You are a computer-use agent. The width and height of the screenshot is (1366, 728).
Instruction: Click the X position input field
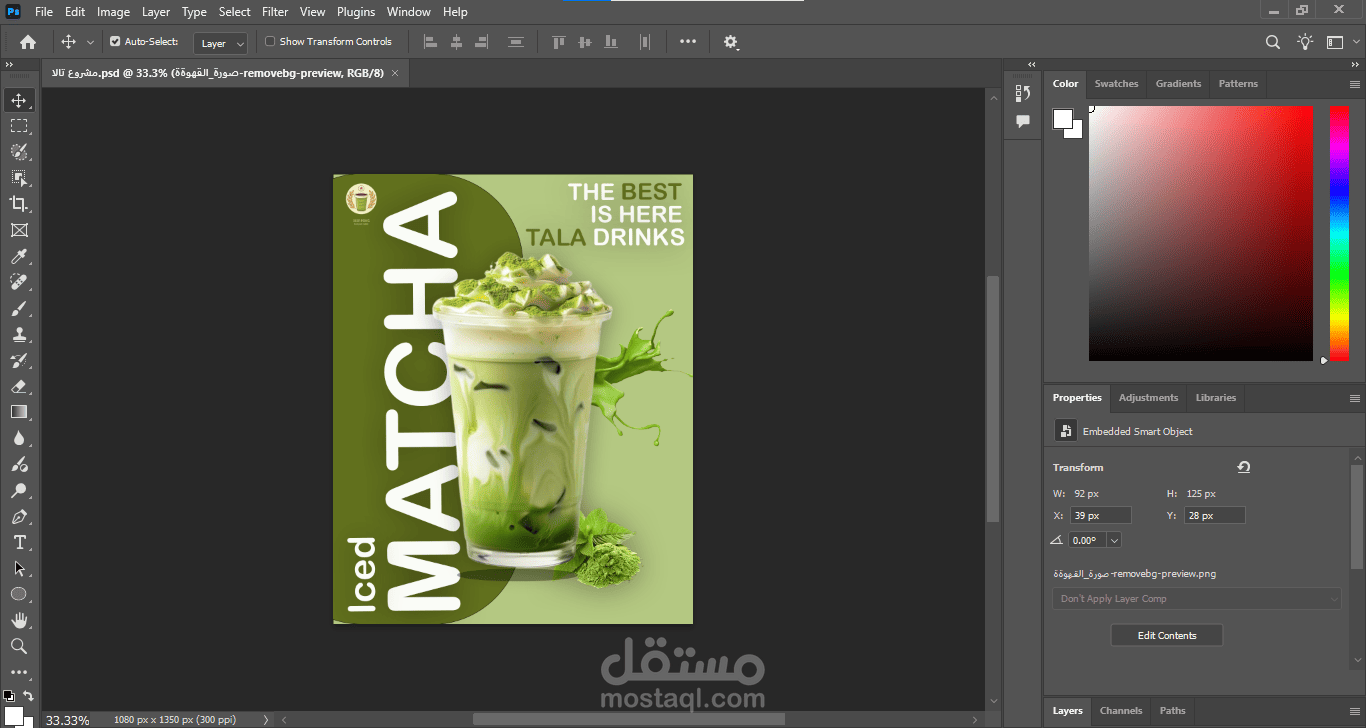pos(1100,516)
